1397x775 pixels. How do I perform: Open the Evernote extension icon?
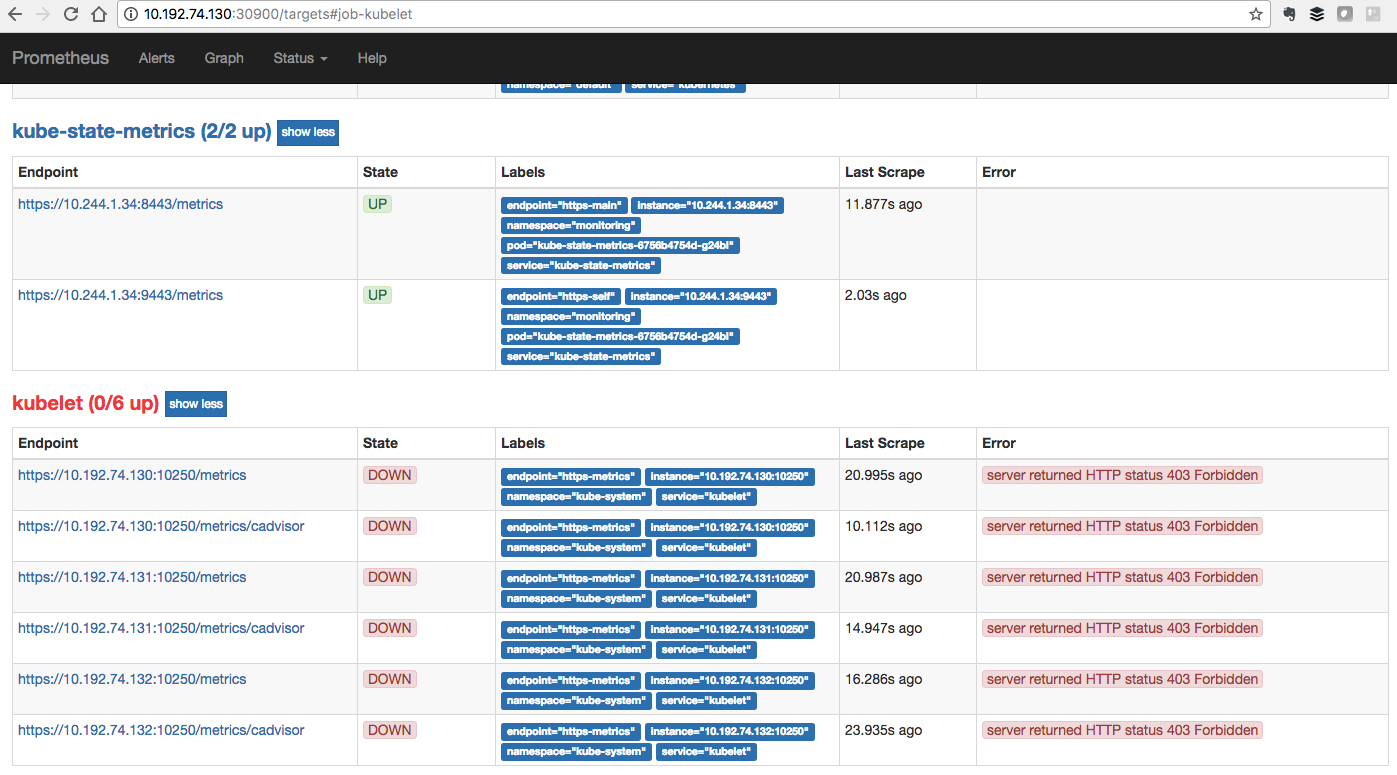pyautogui.click(x=1289, y=14)
